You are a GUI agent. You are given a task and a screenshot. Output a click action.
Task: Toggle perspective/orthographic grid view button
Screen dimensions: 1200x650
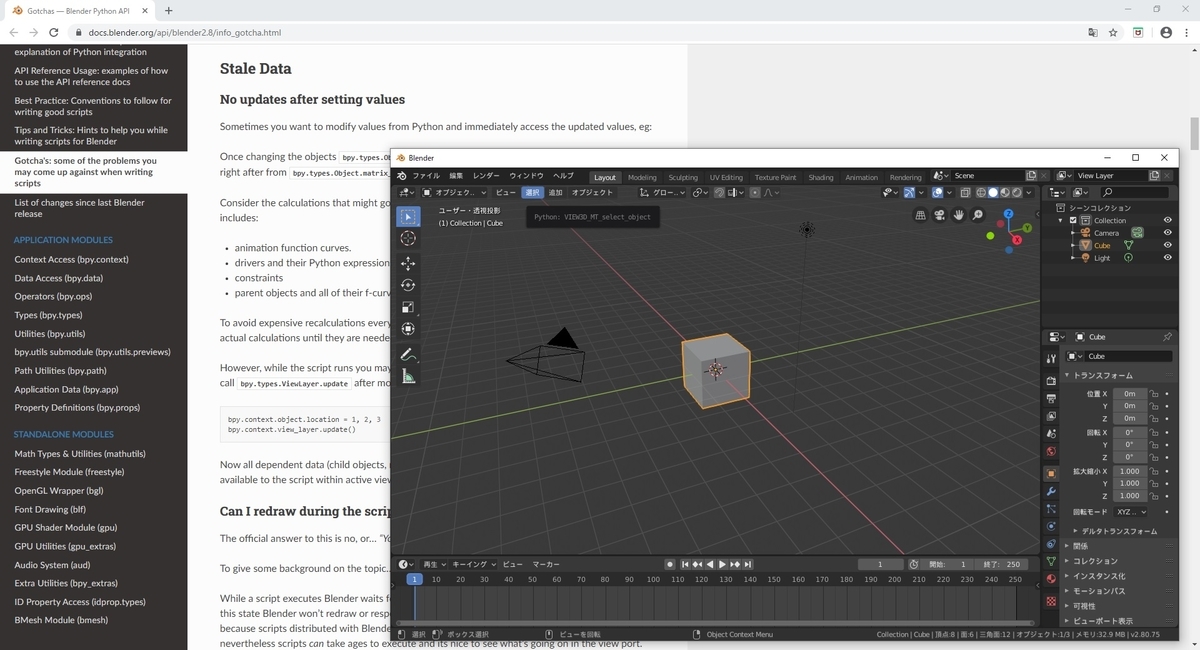[921, 215]
